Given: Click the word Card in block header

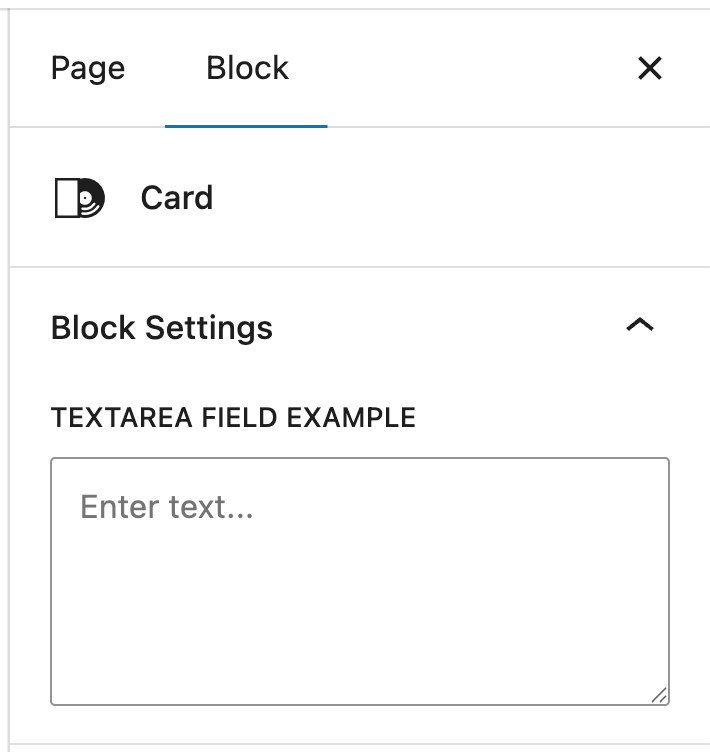Looking at the screenshot, I should pyautogui.click(x=176, y=198).
